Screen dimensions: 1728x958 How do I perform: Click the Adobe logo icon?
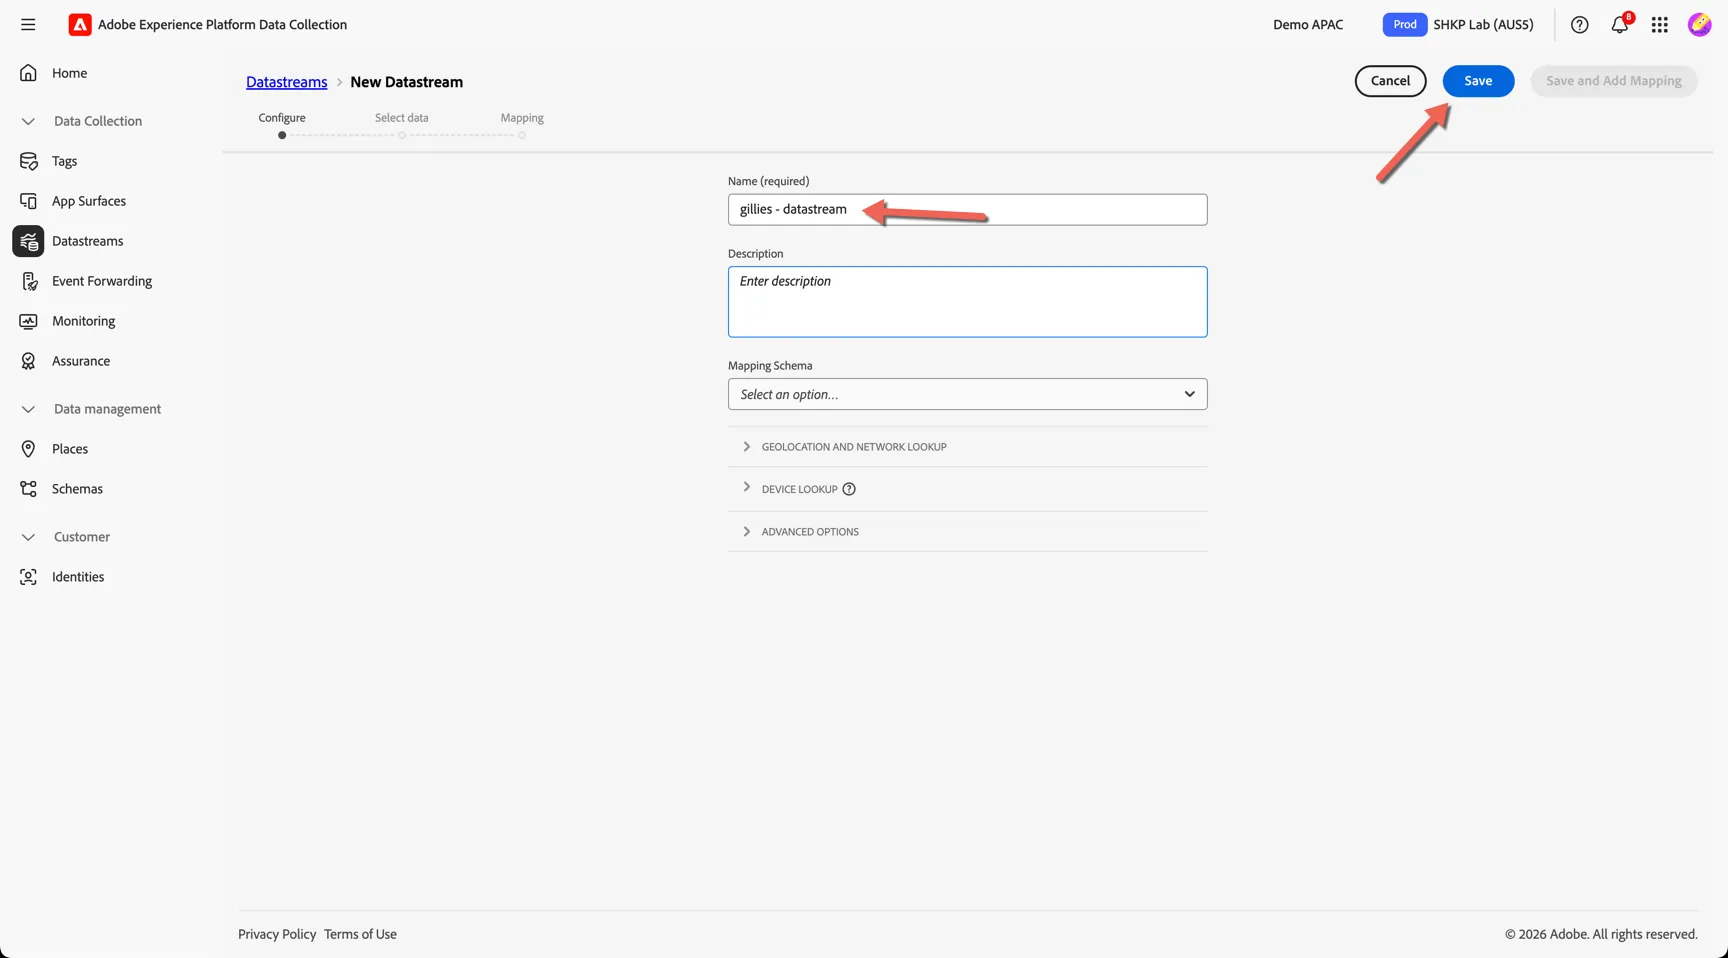pyautogui.click(x=80, y=24)
